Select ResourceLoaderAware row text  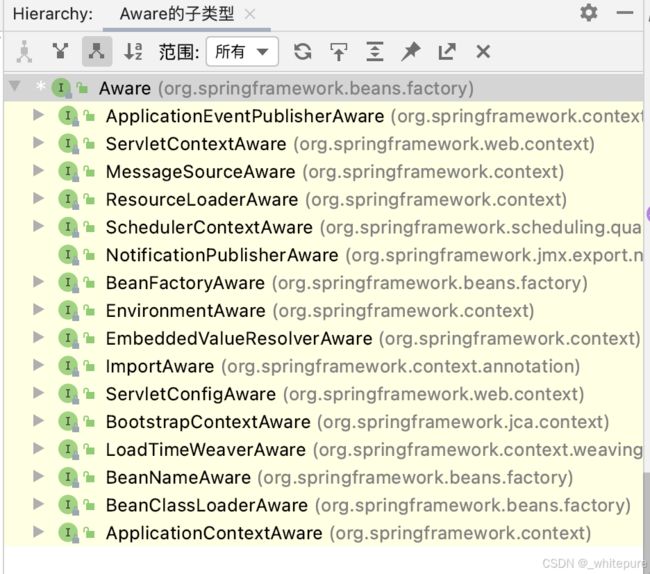(202, 200)
